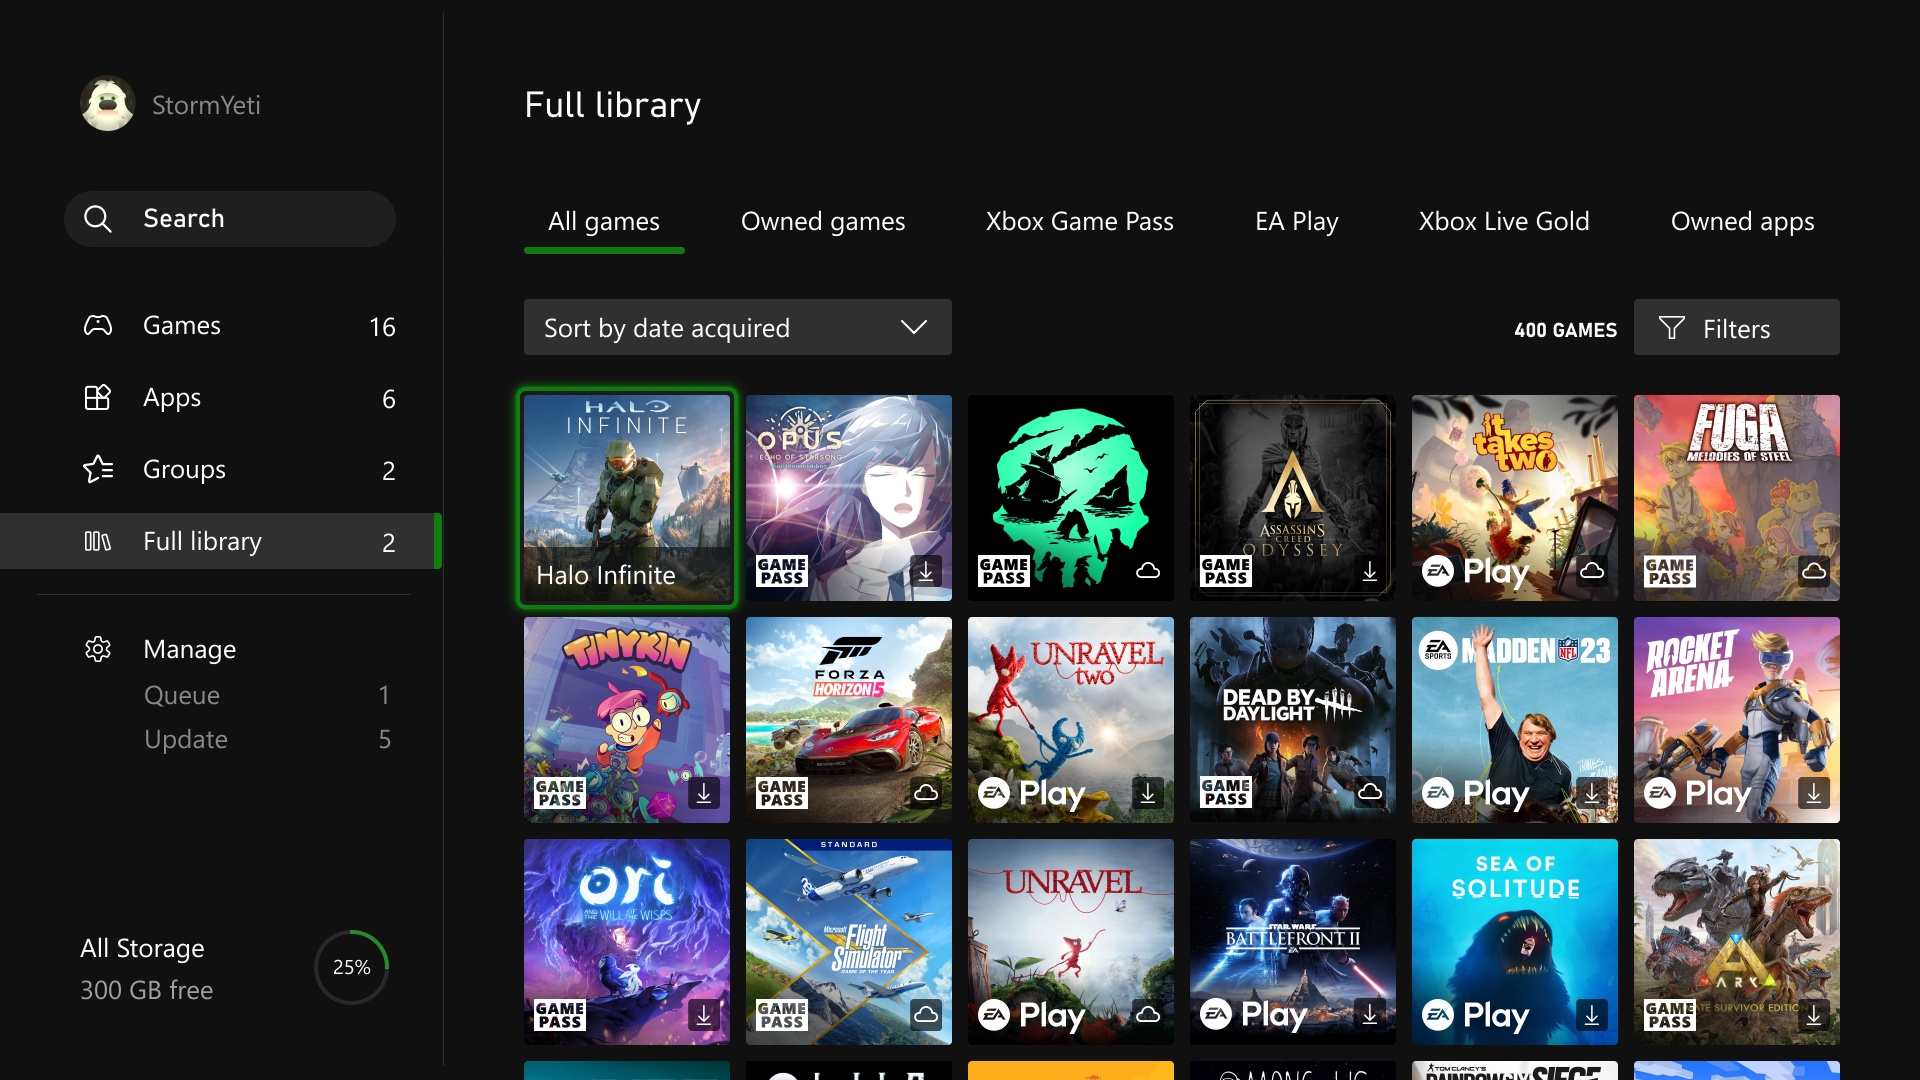Viewport: 1920px width, 1080px height.
Task: Open the Sort by date acquired dropdown
Action: (x=737, y=327)
